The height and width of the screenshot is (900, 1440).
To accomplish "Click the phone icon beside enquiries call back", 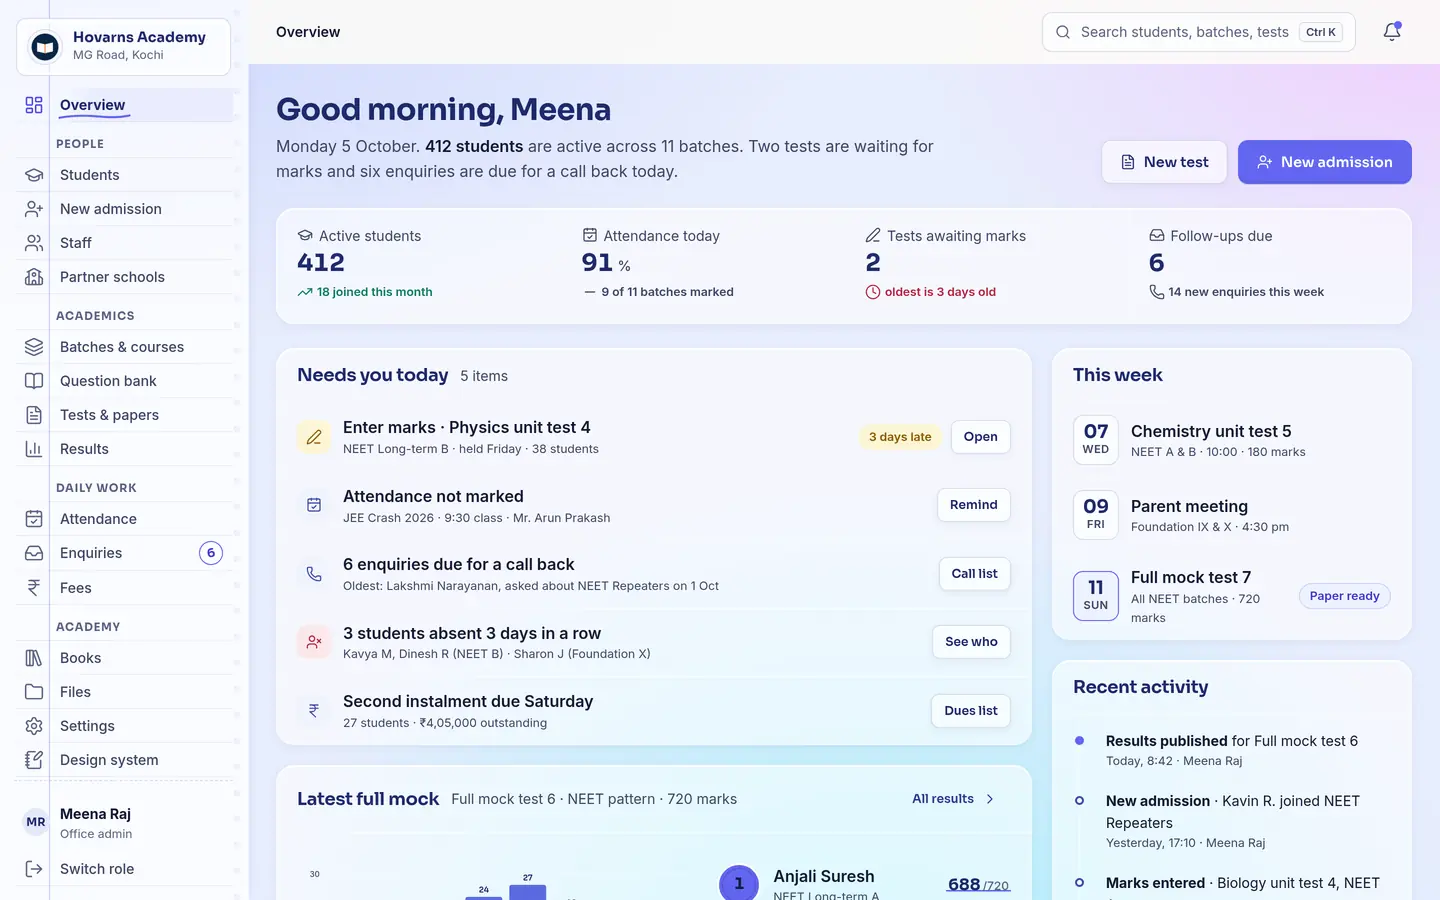I will [314, 574].
